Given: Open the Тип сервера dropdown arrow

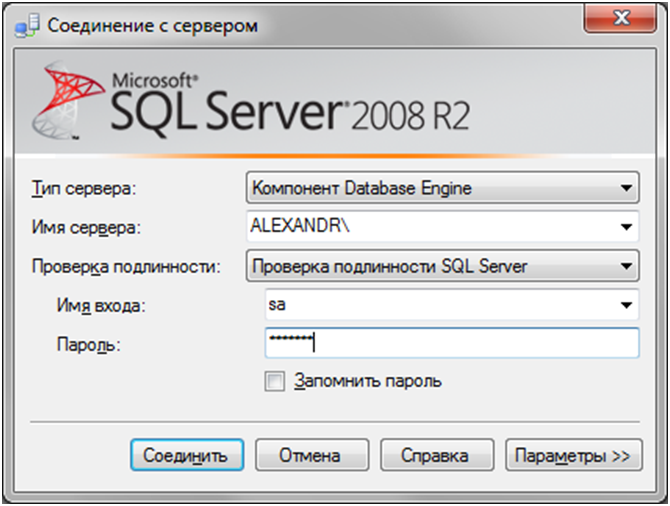Looking at the screenshot, I should point(626,188).
